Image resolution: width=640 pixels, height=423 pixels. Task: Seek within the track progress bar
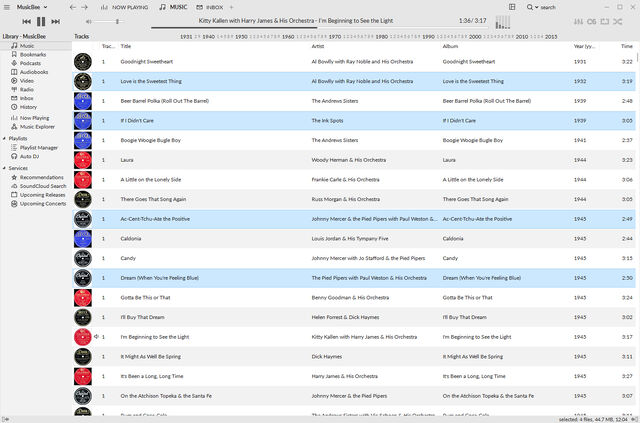tap(320, 28)
